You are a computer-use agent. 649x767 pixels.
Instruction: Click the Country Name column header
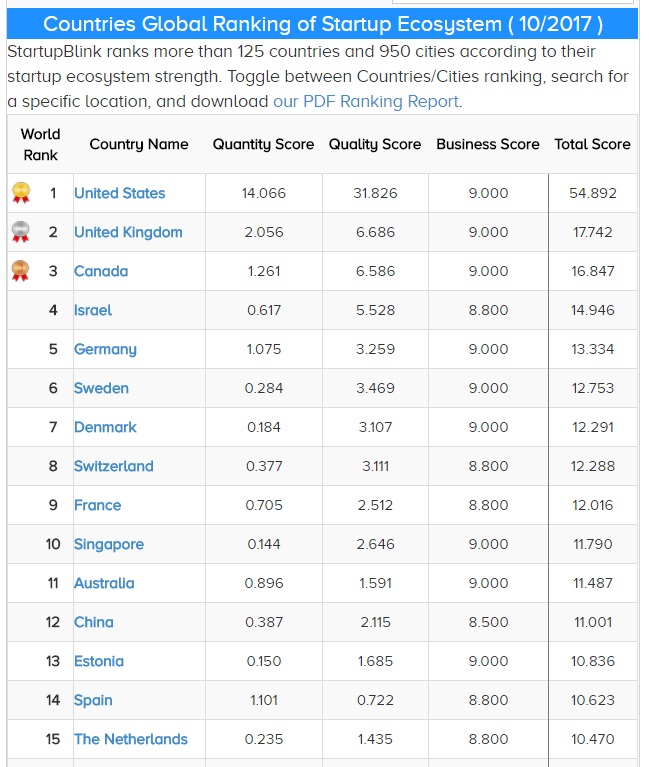139,144
